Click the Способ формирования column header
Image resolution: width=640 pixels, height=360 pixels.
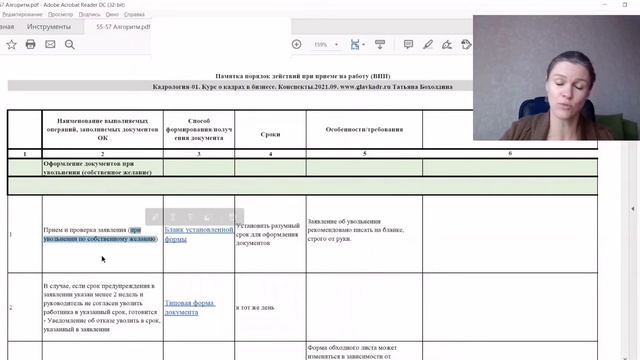click(199, 129)
